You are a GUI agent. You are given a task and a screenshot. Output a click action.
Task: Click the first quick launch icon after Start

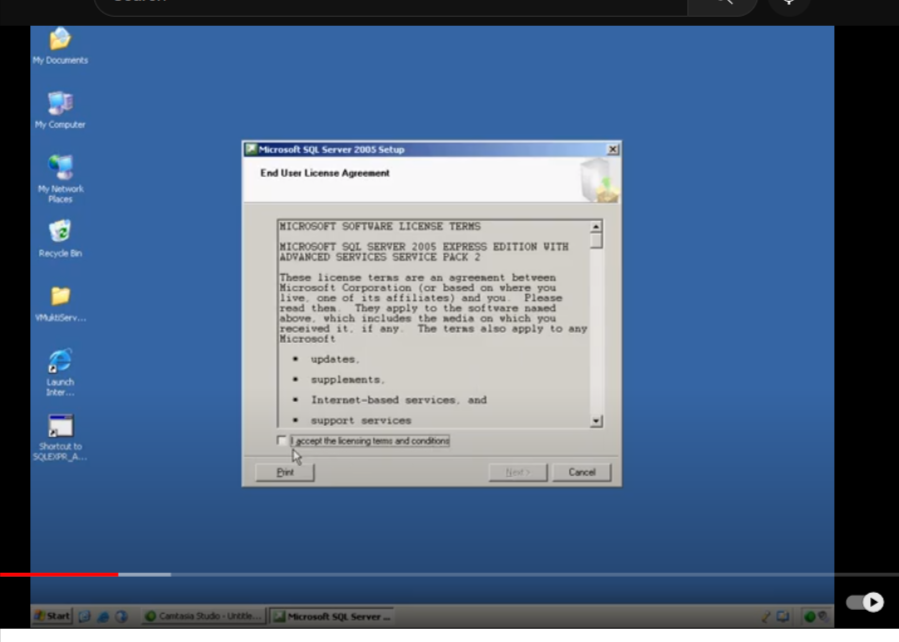[x=84, y=617]
